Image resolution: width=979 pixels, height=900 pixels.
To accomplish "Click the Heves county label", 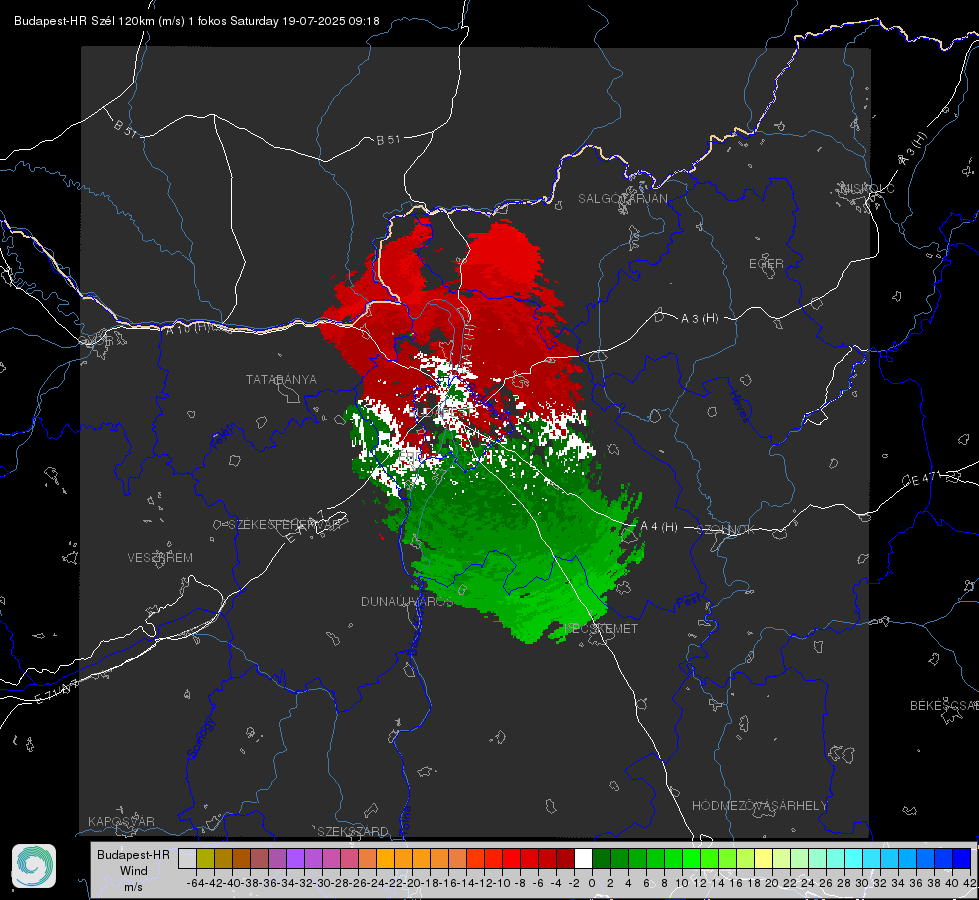I will 739,406.
